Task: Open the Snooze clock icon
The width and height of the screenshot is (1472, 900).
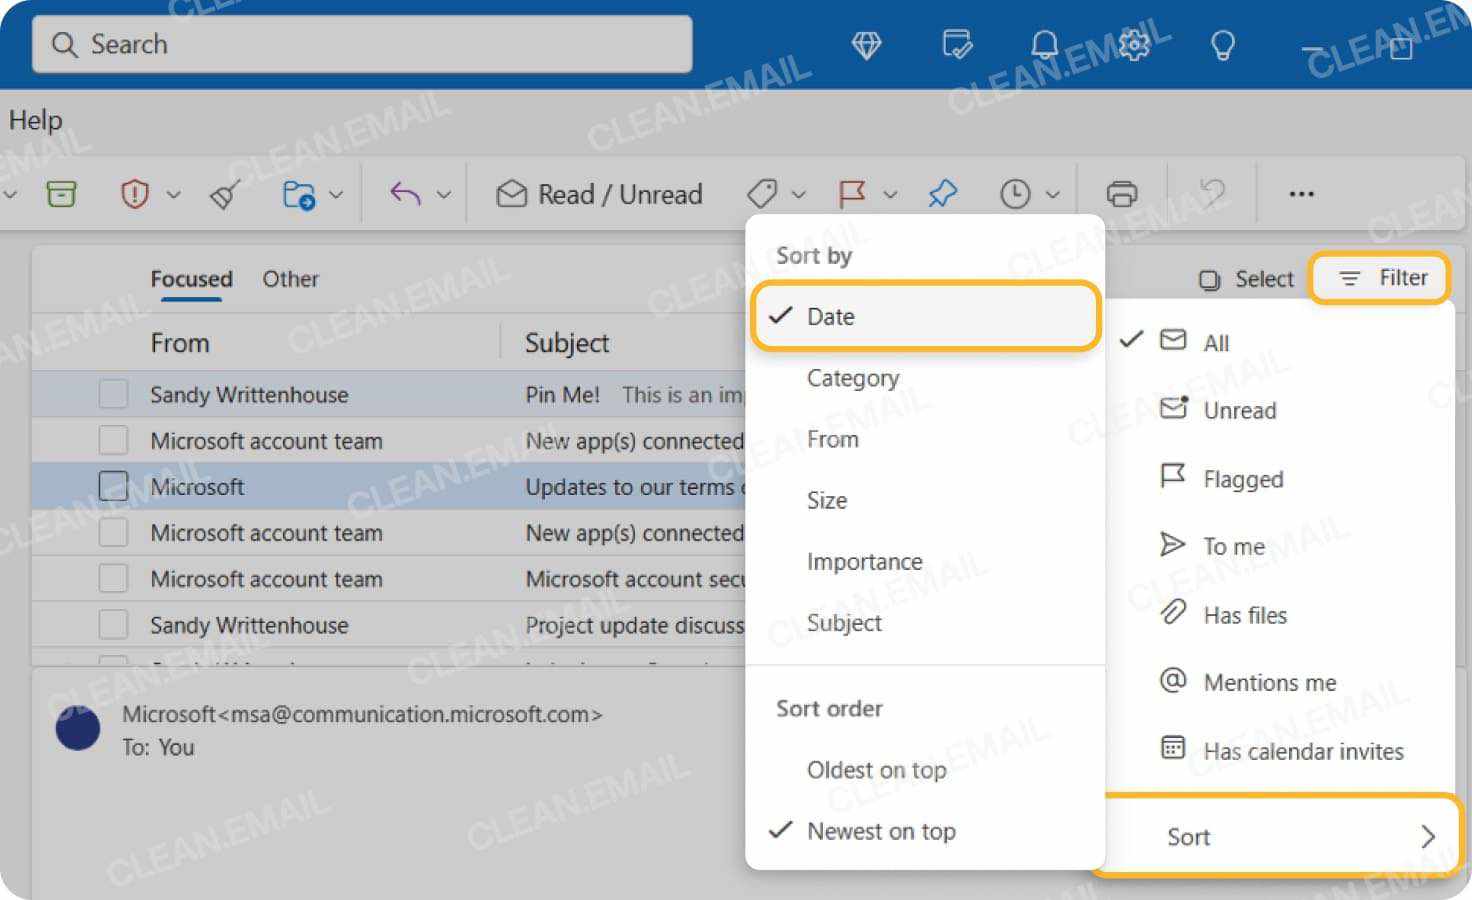Action: 1016,193
